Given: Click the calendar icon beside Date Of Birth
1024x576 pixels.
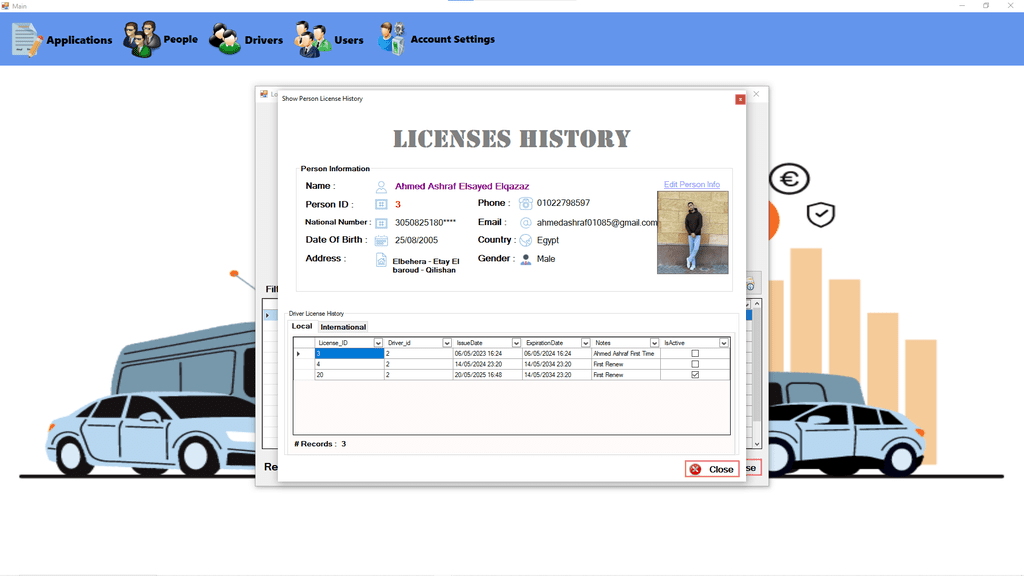Looking at the screenshot, I should (x=381, y=240).
